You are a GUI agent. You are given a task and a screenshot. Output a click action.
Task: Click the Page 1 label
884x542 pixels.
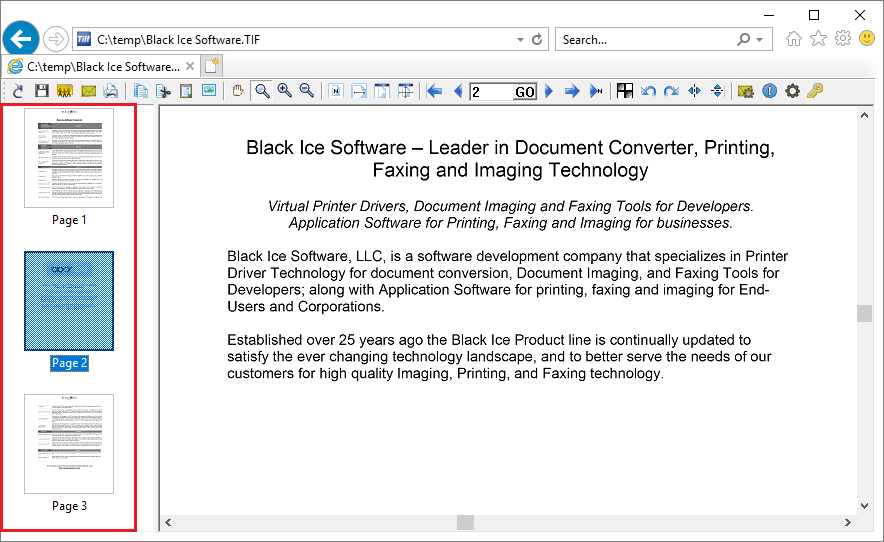click(x=69, y=220)
